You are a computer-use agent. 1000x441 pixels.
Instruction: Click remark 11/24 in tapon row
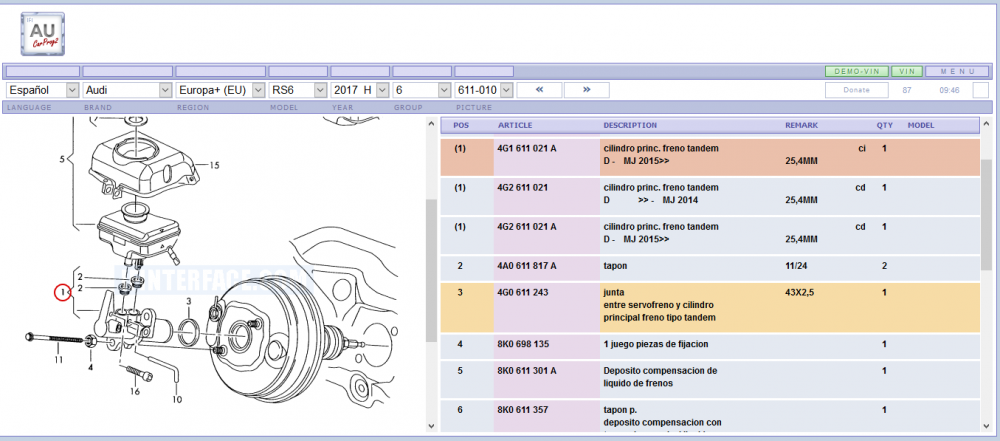(x=794, y=266)
